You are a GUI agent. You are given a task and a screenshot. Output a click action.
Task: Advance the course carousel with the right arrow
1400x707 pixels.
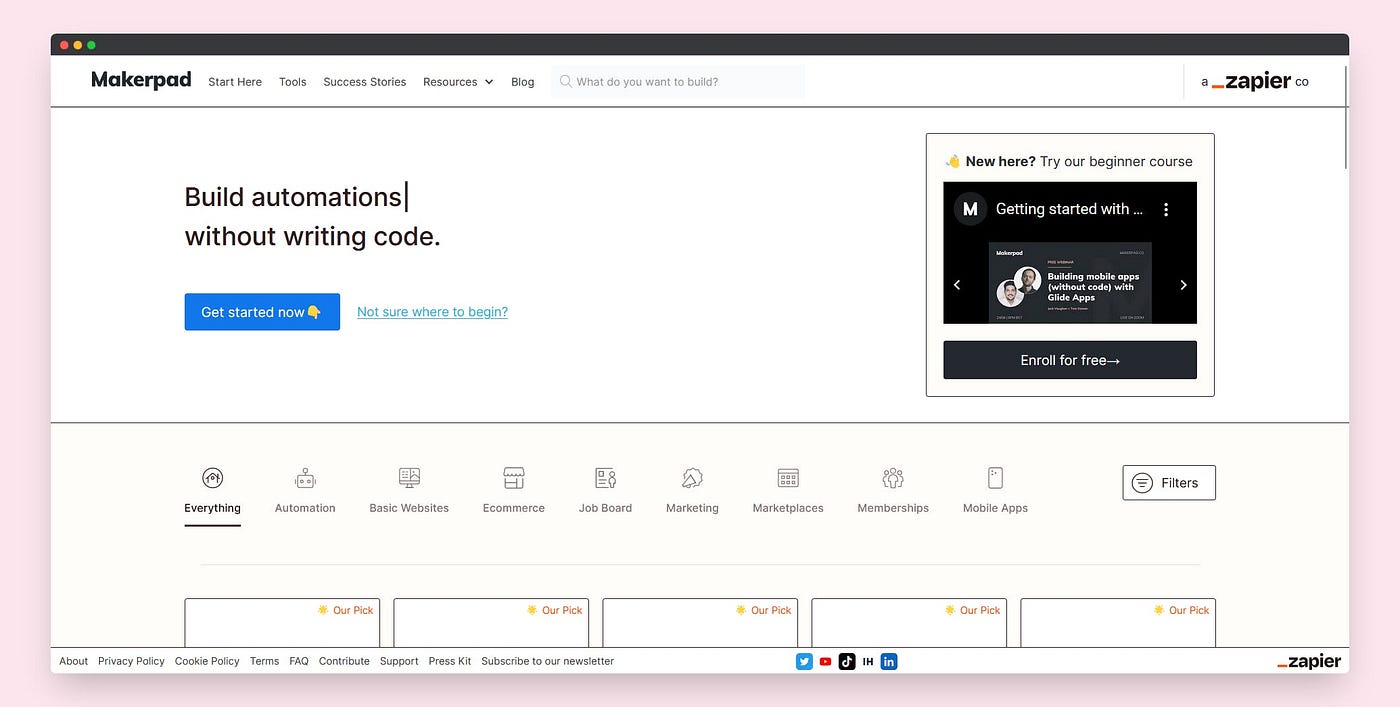pos(1183,285)
